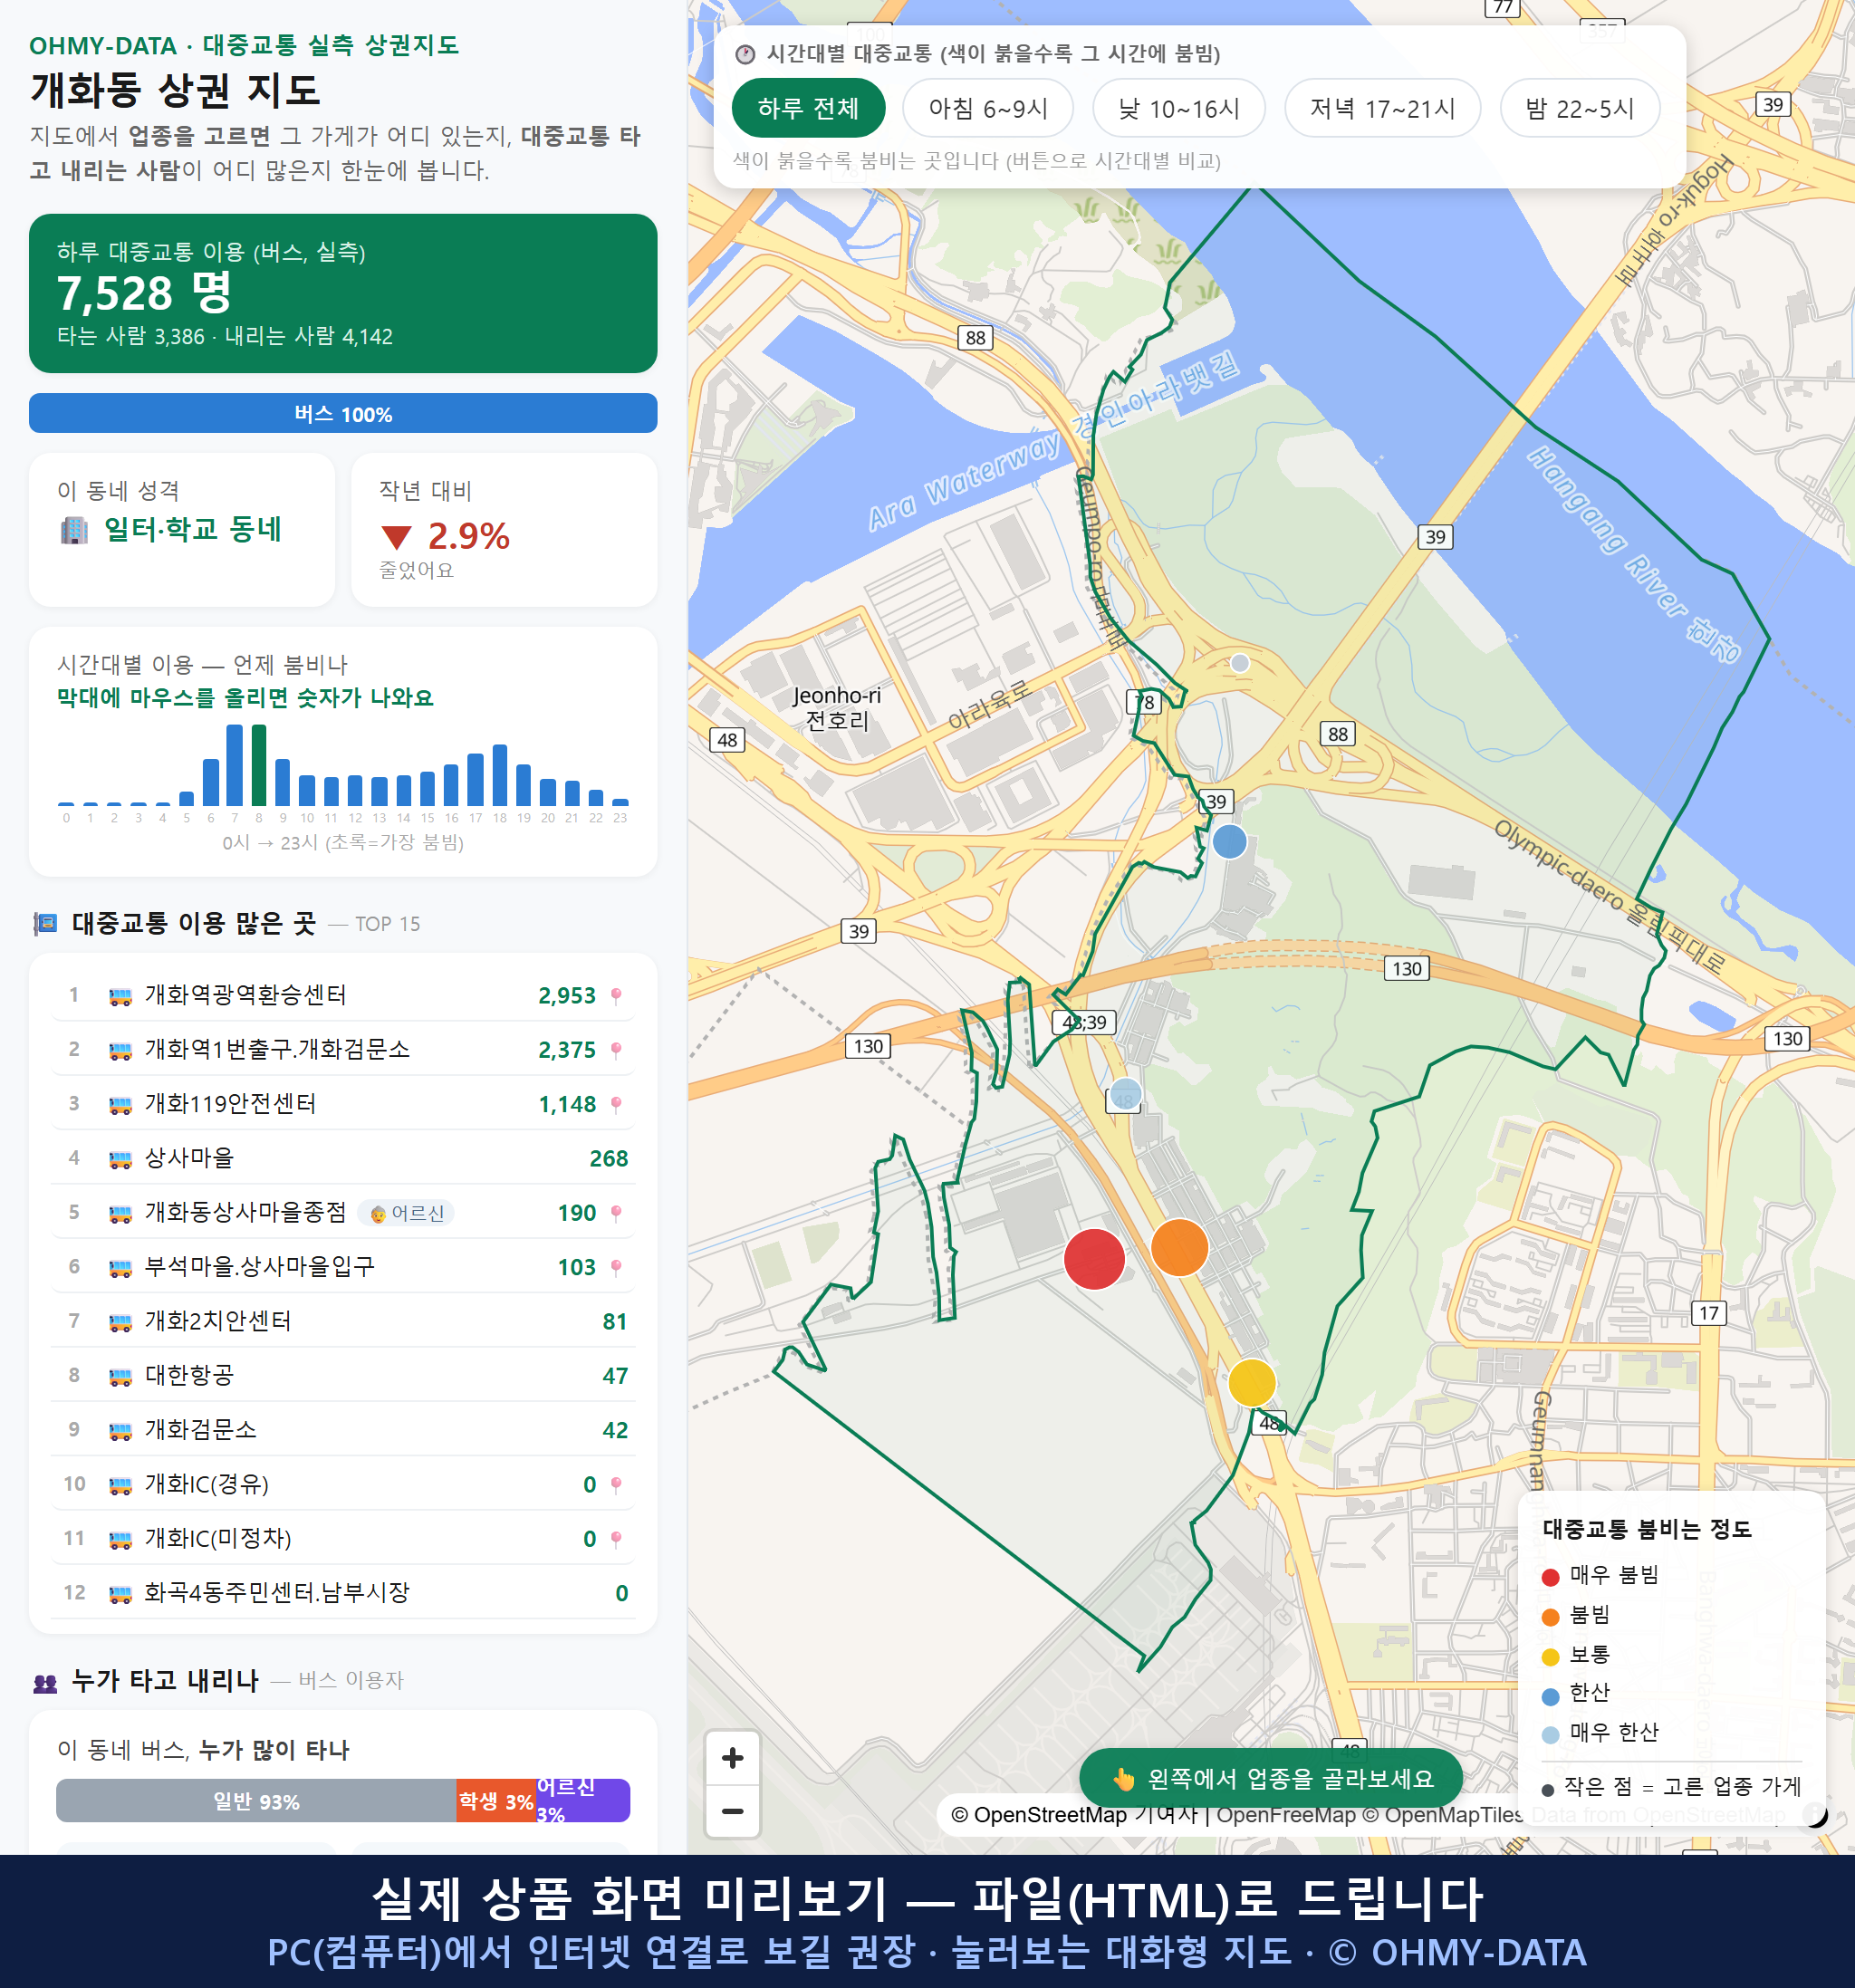Click the 작년 대비 2.9% card
The height and width of the screenshot is (1988, 1855).
coord(504,530)
